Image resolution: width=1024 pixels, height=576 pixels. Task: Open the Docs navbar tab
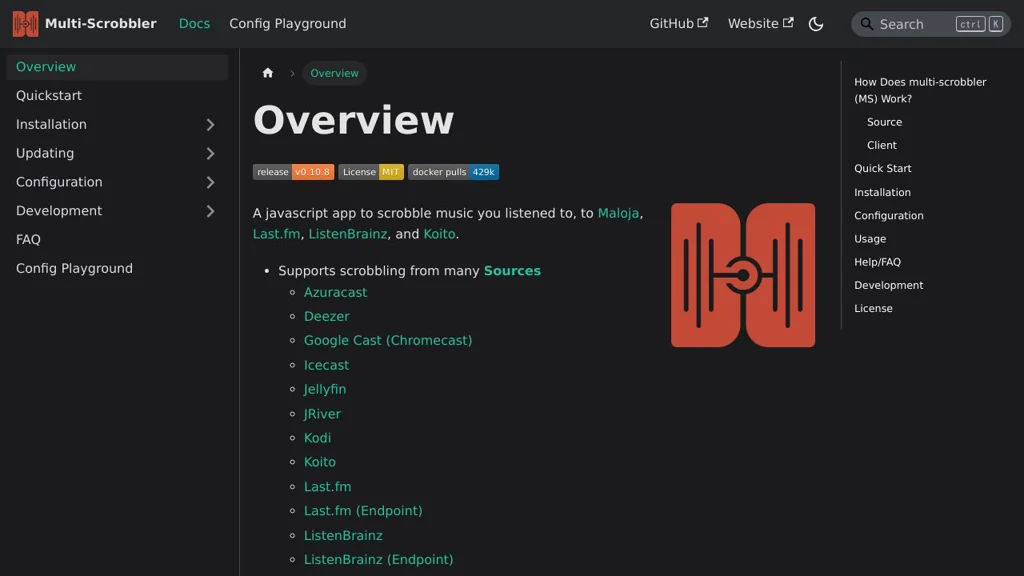coord(195,24)
